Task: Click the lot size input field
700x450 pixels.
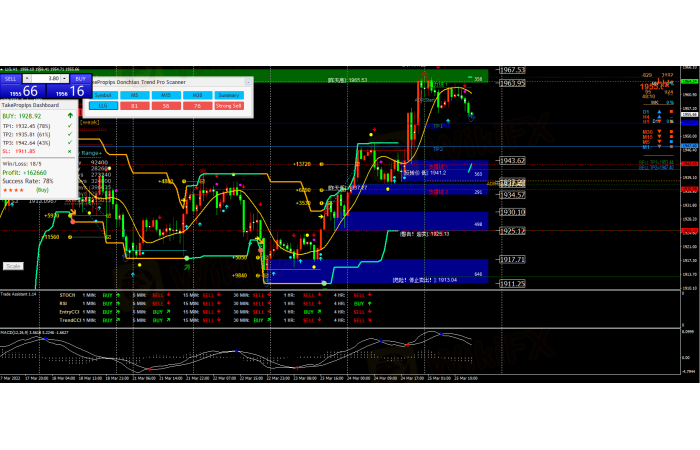Action: (x=45, y=77)
